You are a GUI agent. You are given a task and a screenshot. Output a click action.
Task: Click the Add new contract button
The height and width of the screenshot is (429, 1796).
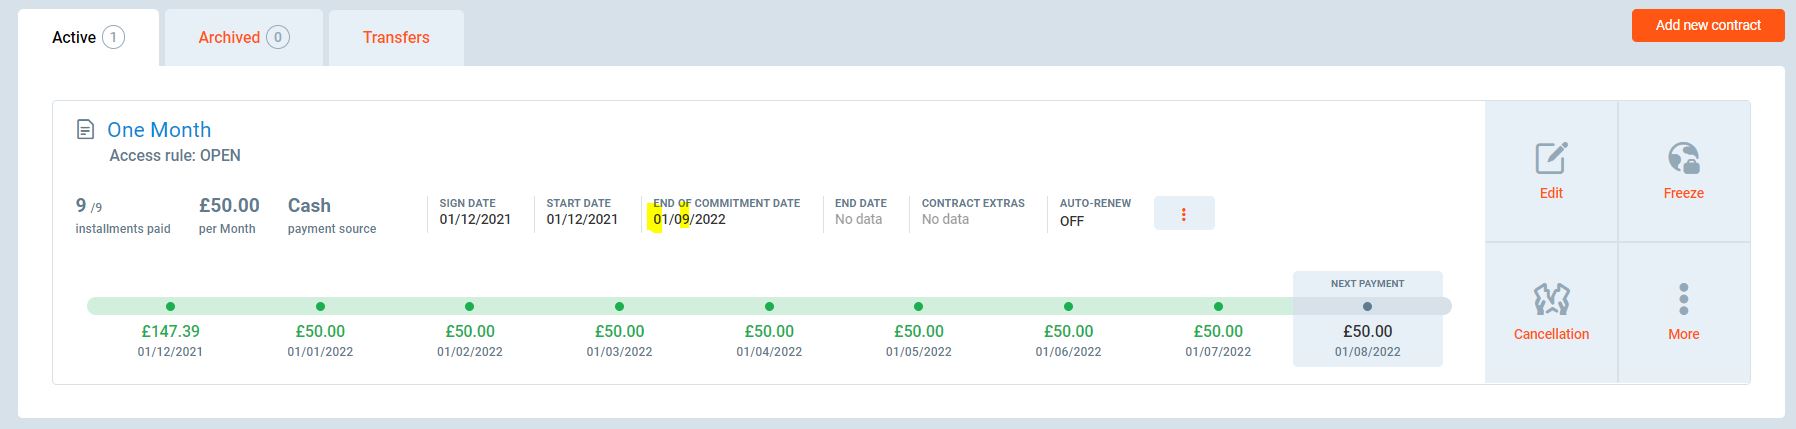point(1707,26)
